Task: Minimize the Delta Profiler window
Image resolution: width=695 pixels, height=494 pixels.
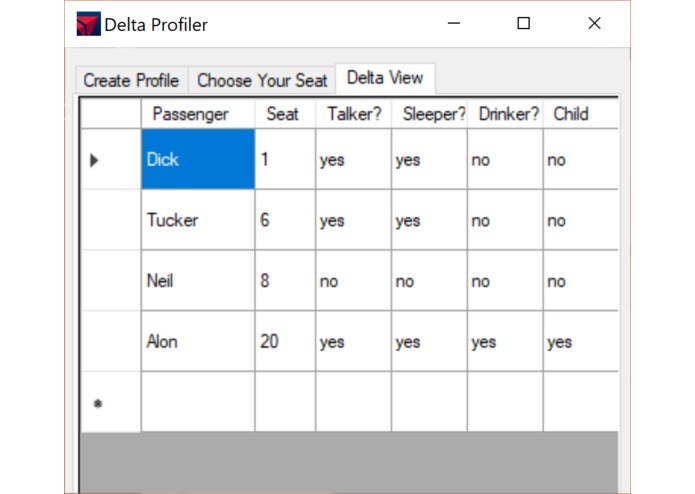Action: coord(454,23)
